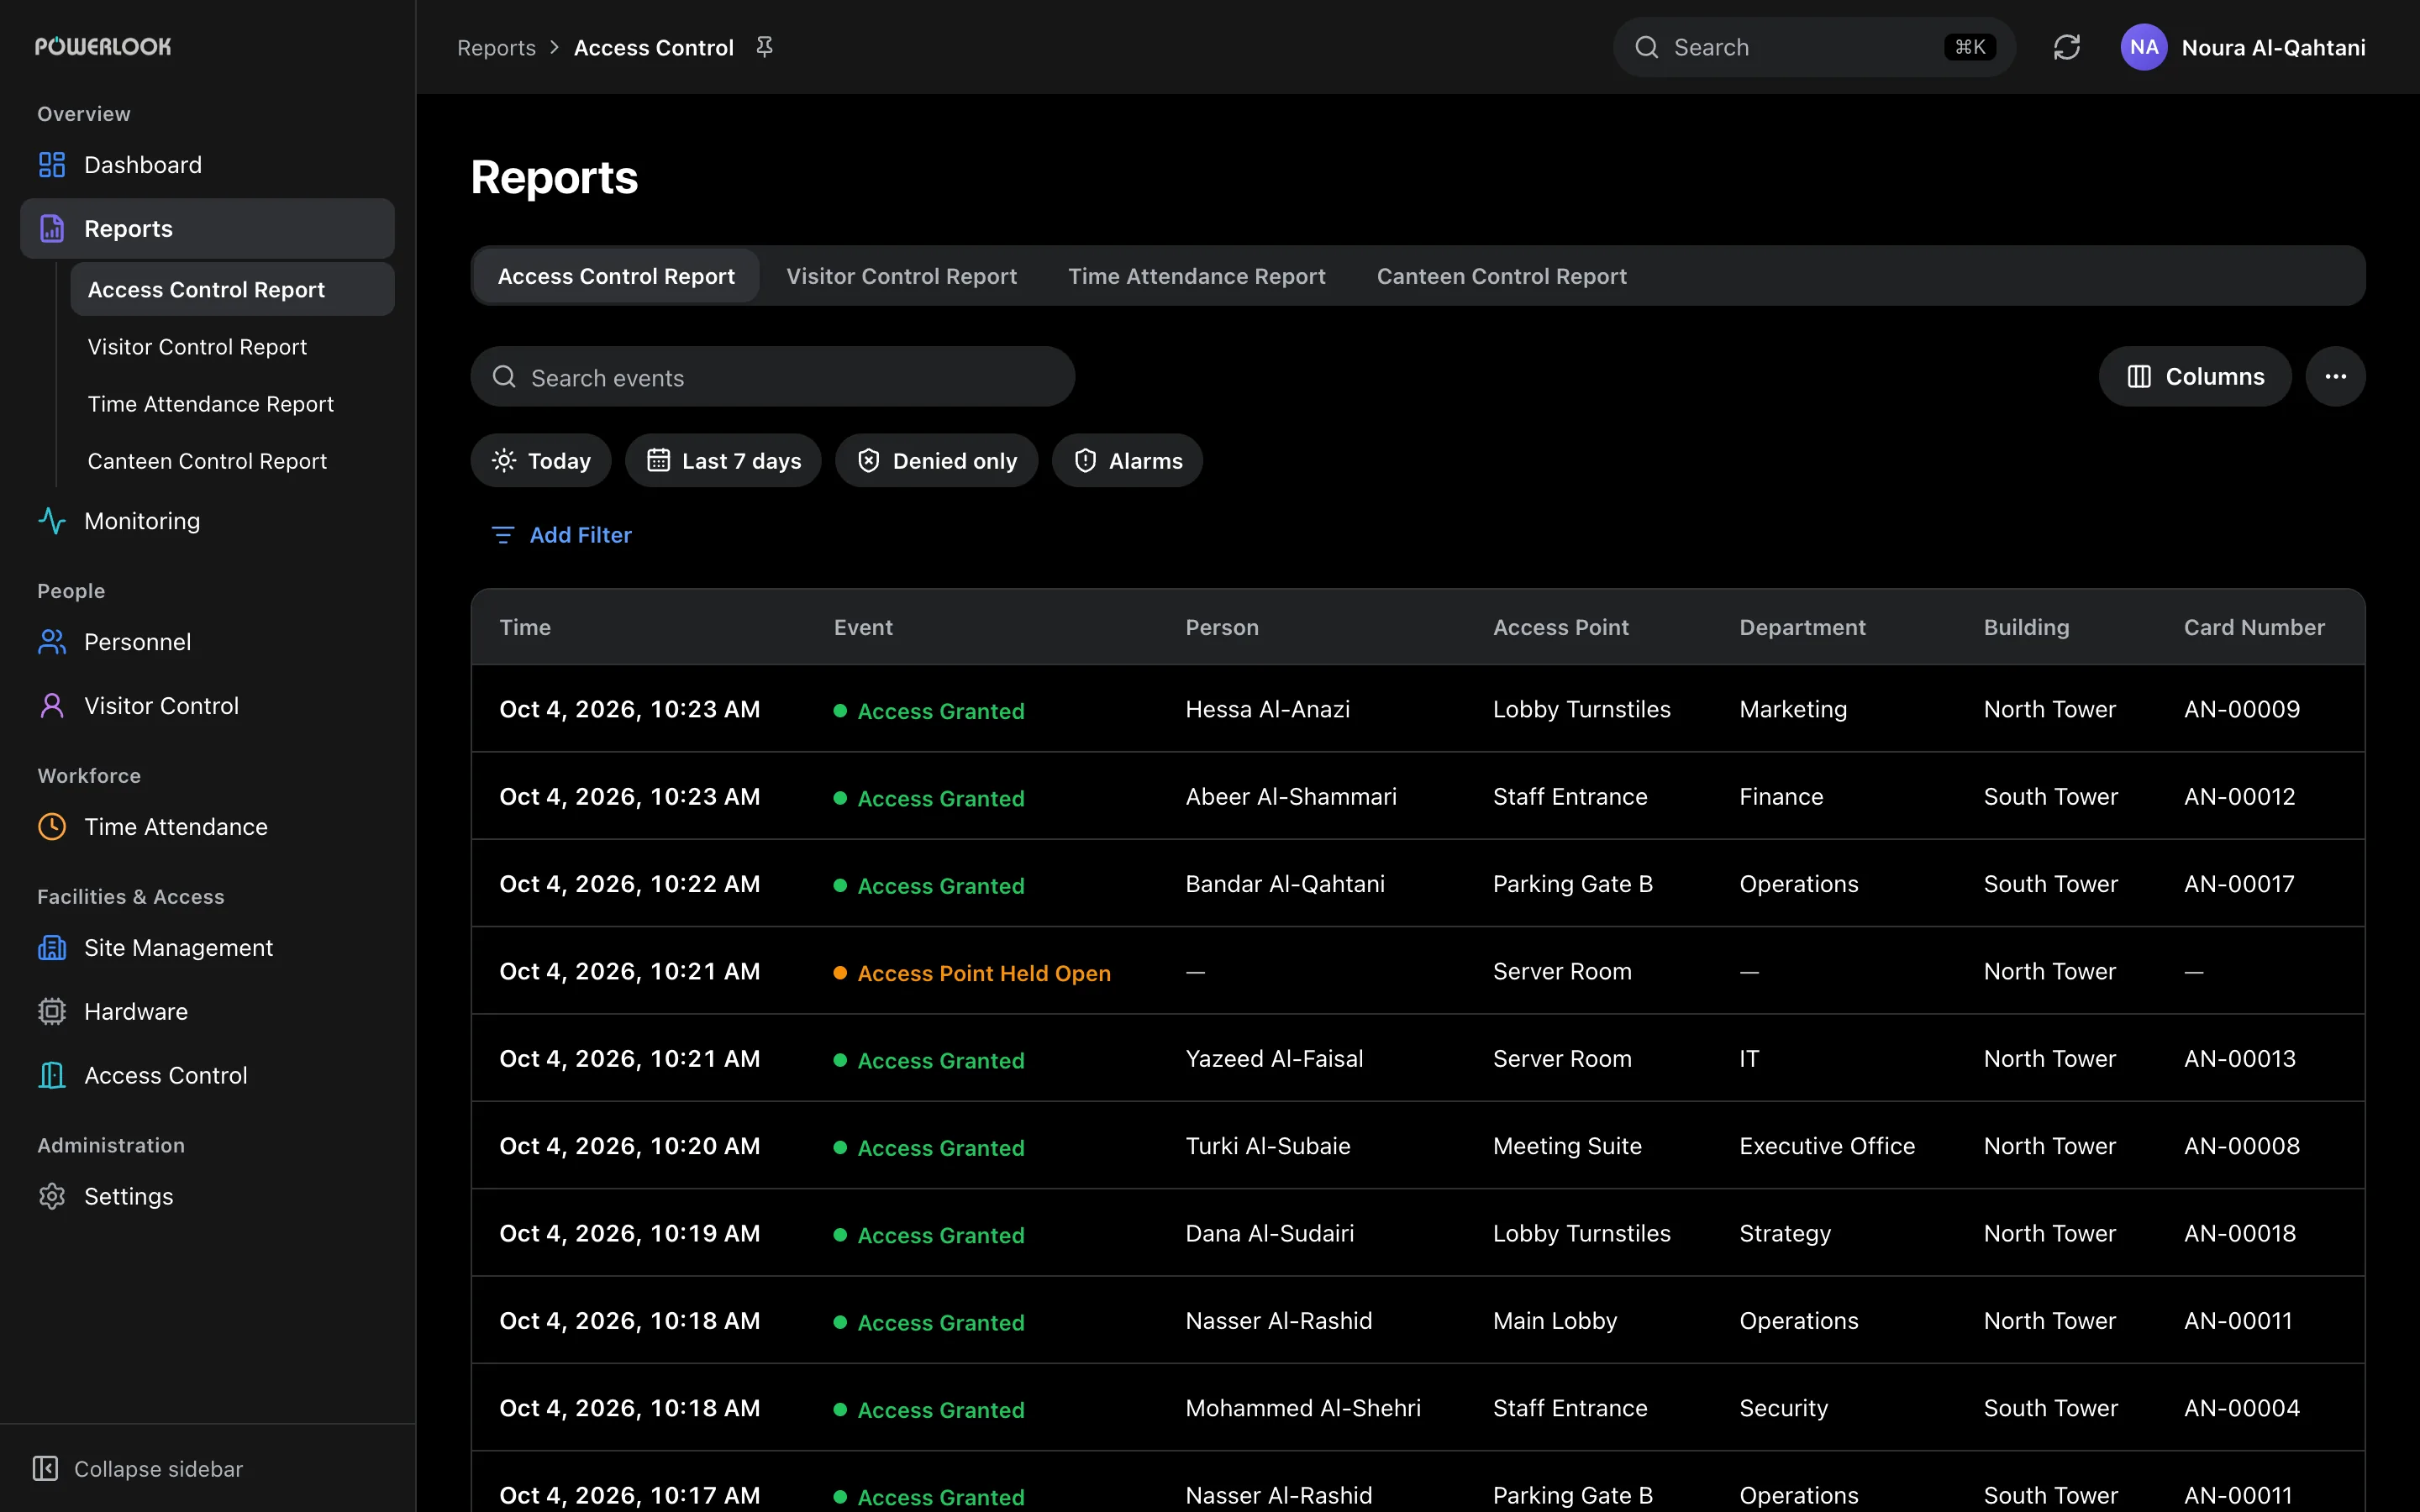Toggle the Last 7 days filter
The height and width of the screenshot is (1512, 2420).
[723, 461]
